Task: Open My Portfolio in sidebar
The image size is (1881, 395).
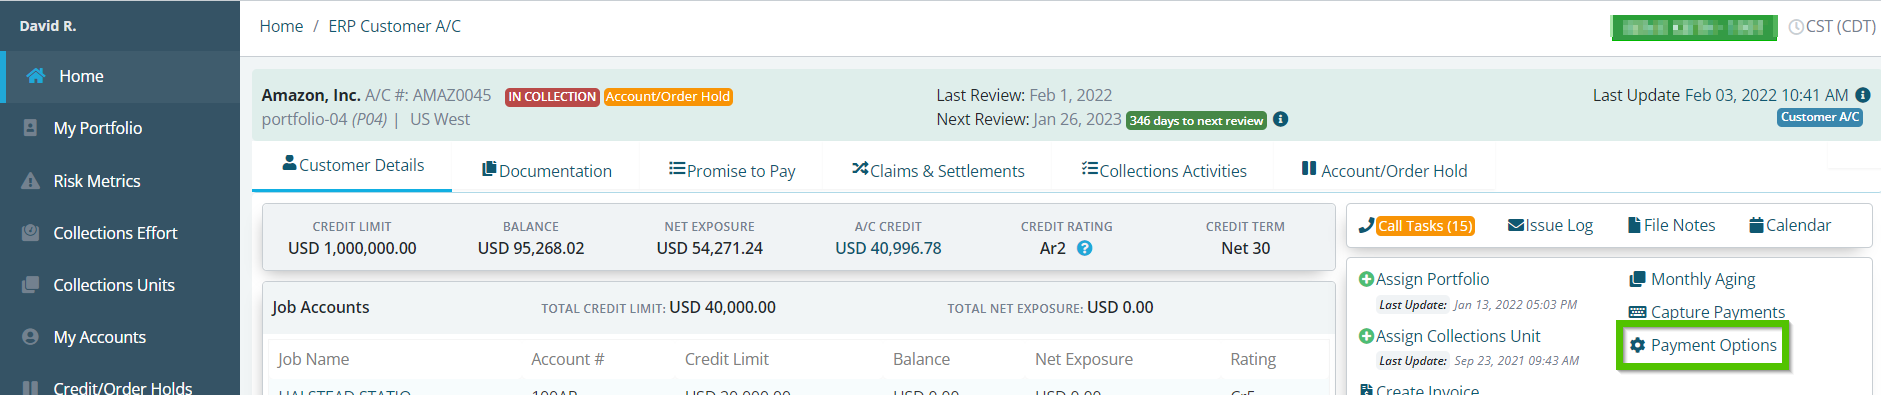Action: [x=98, y=128]
